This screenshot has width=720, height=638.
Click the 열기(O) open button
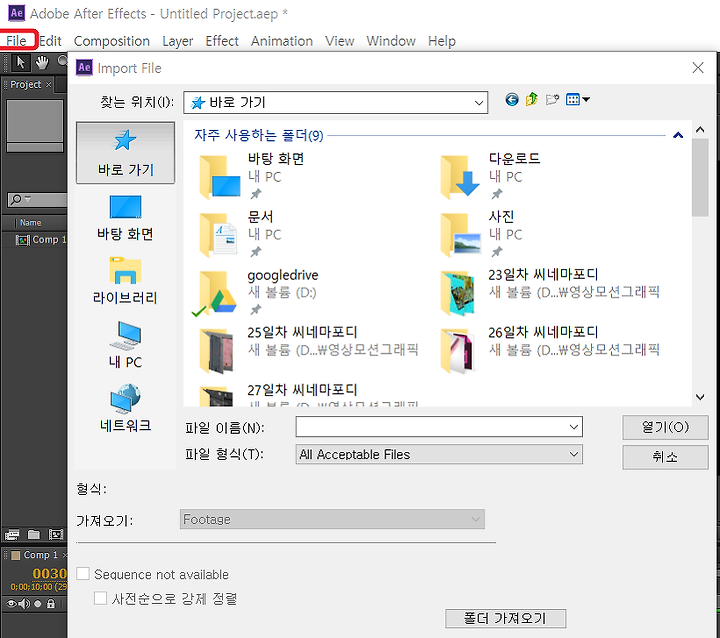click(665, 427)
